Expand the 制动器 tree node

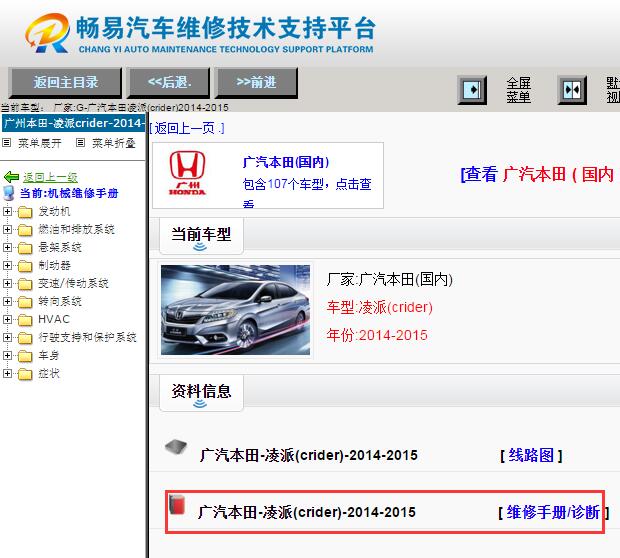tap(7, 265)
